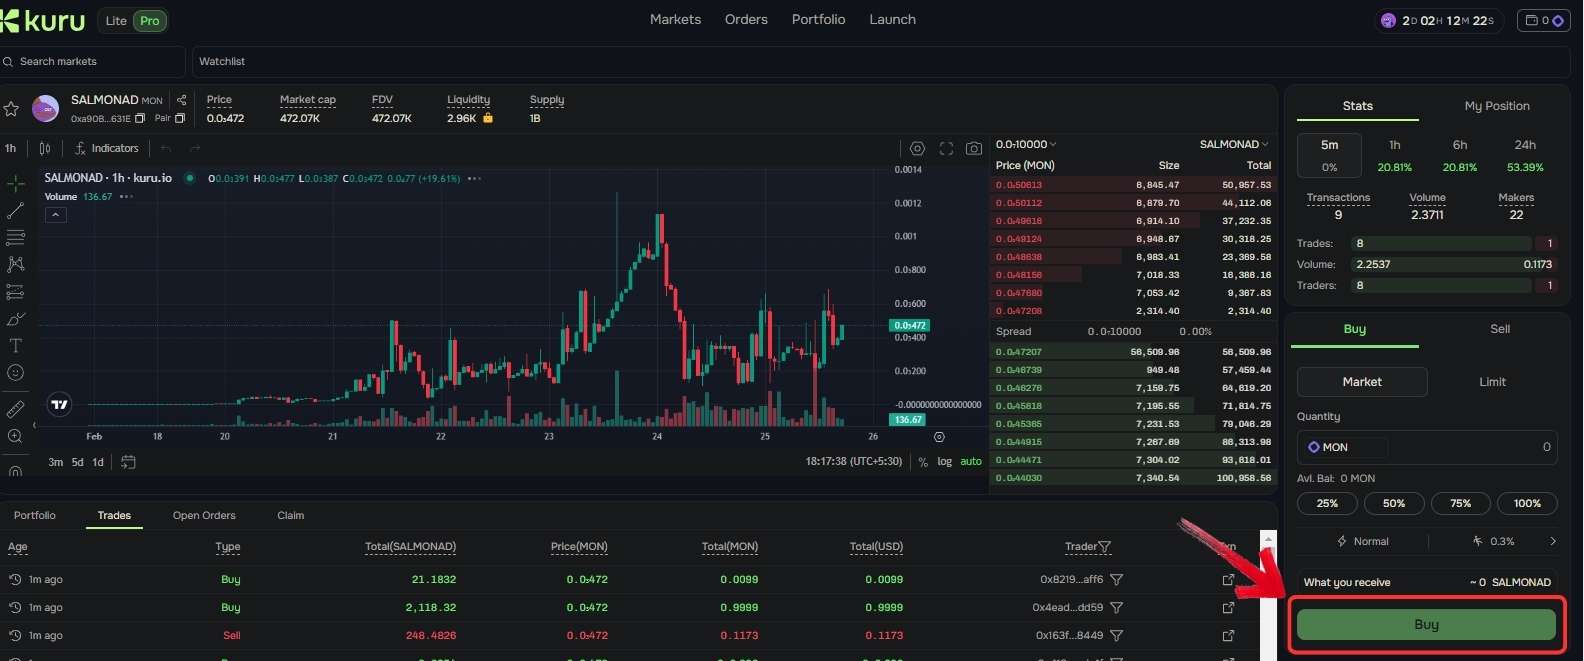1584x661 pixels.
Task: Click the Search markets field
Action: (x=93, y=62)
